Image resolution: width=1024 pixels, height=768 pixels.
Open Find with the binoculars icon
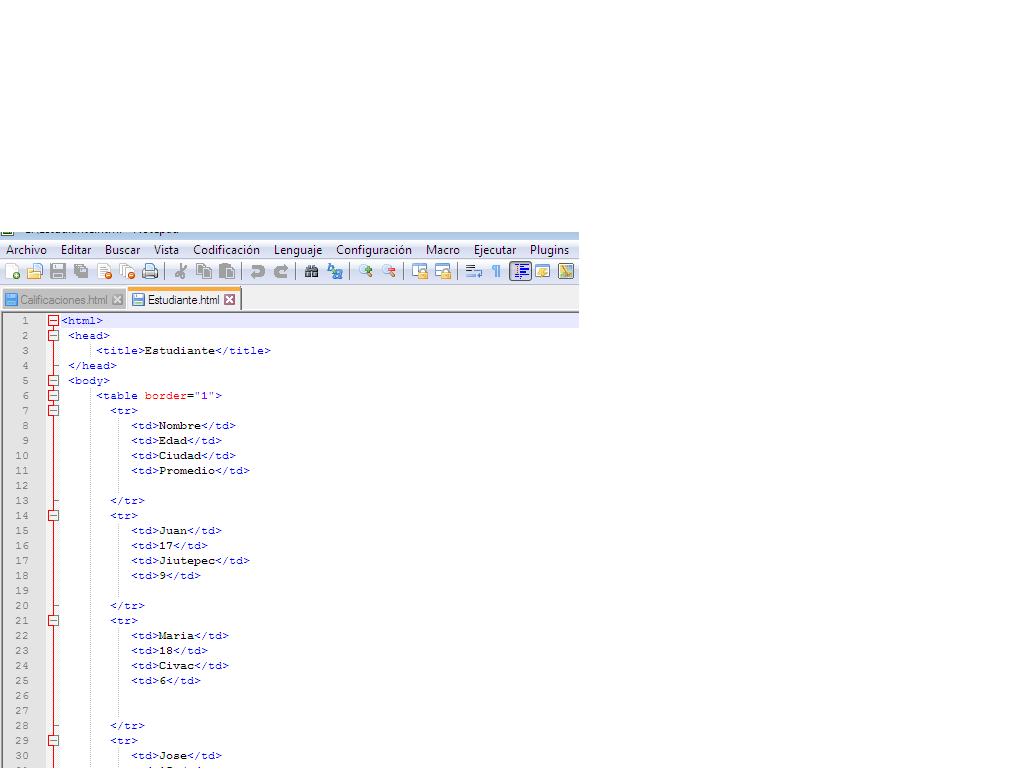310,271
